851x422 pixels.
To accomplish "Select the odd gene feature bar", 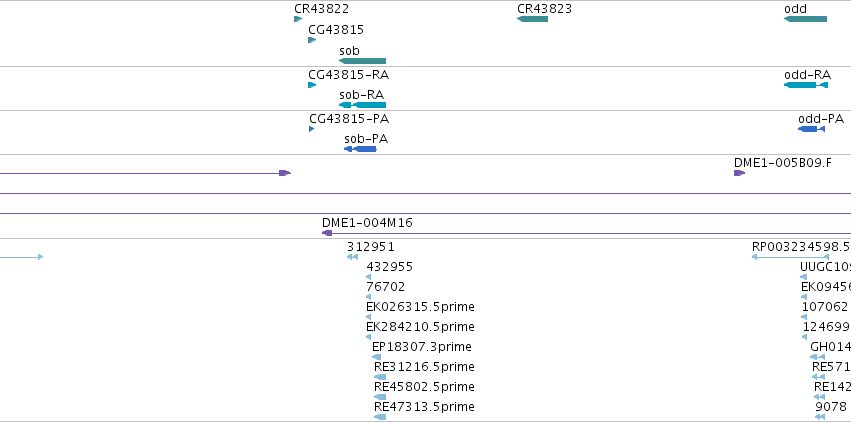I will [805, 19].
